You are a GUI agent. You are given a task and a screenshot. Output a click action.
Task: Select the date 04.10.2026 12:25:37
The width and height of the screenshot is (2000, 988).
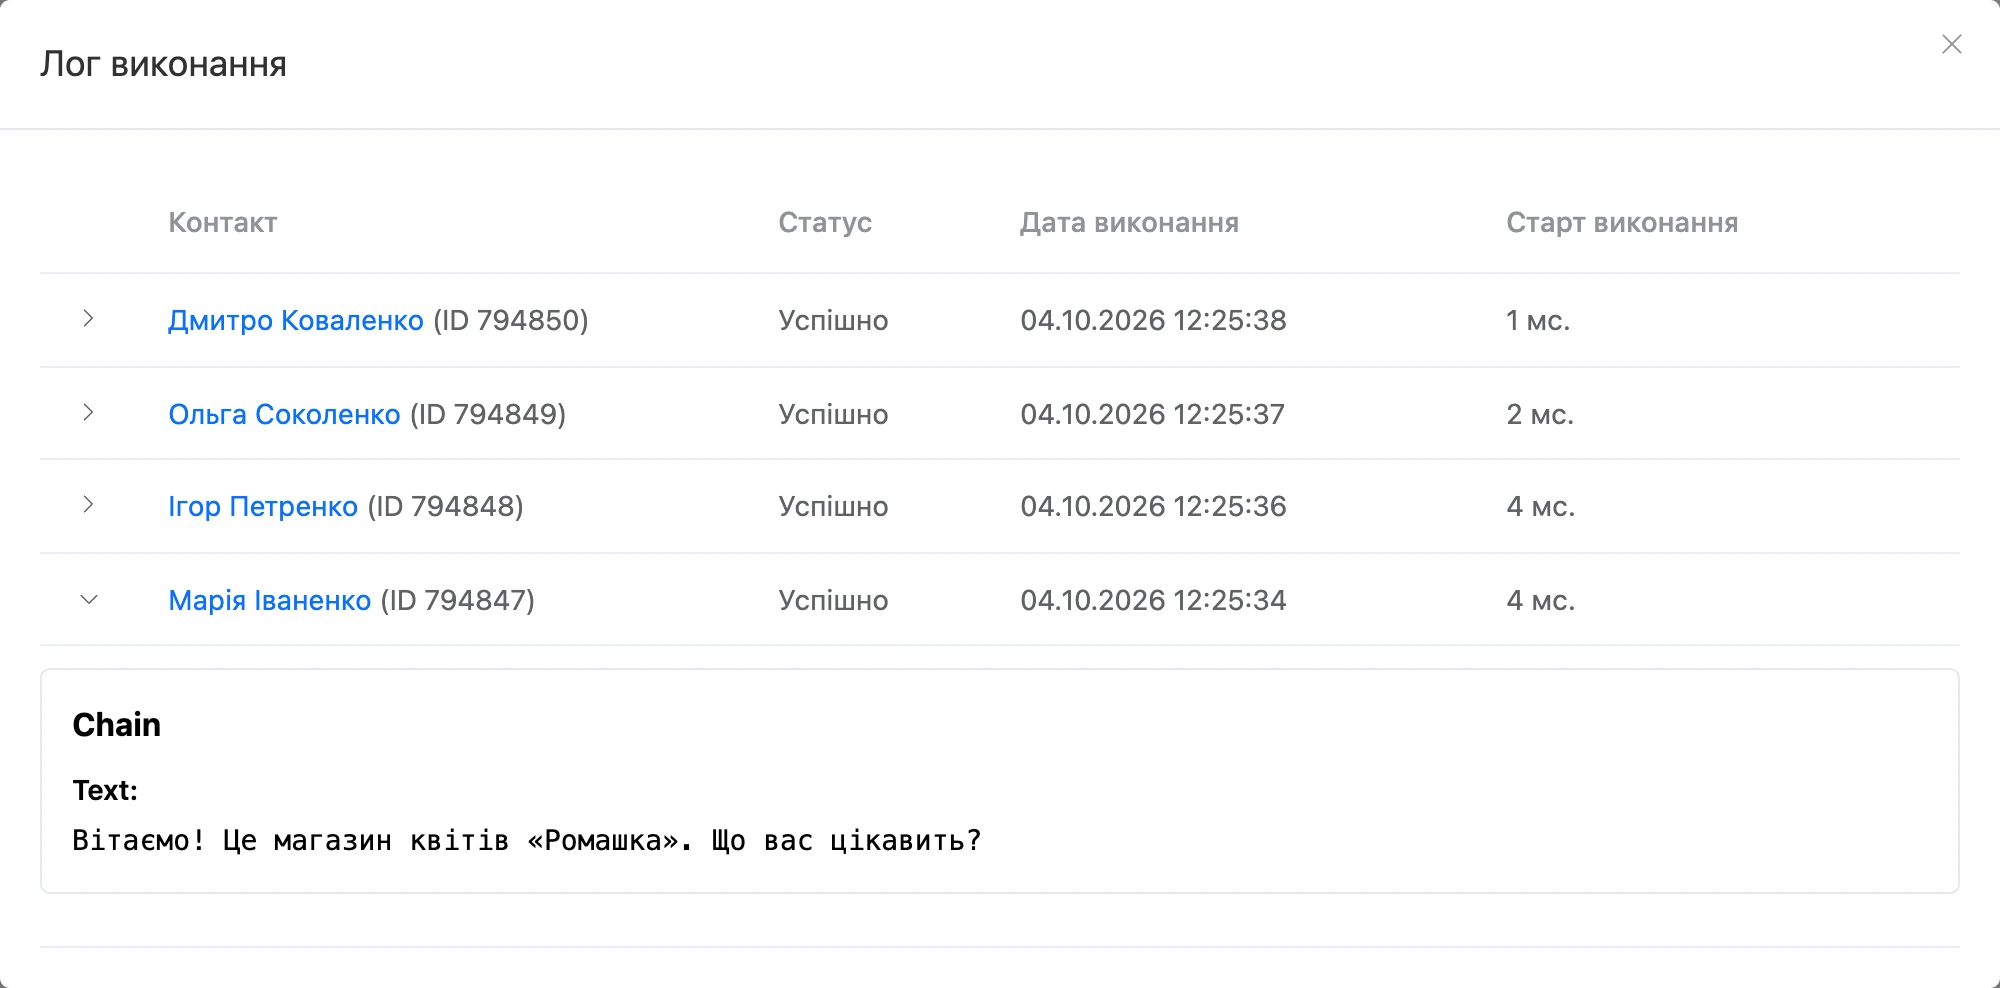[1152, 415]
